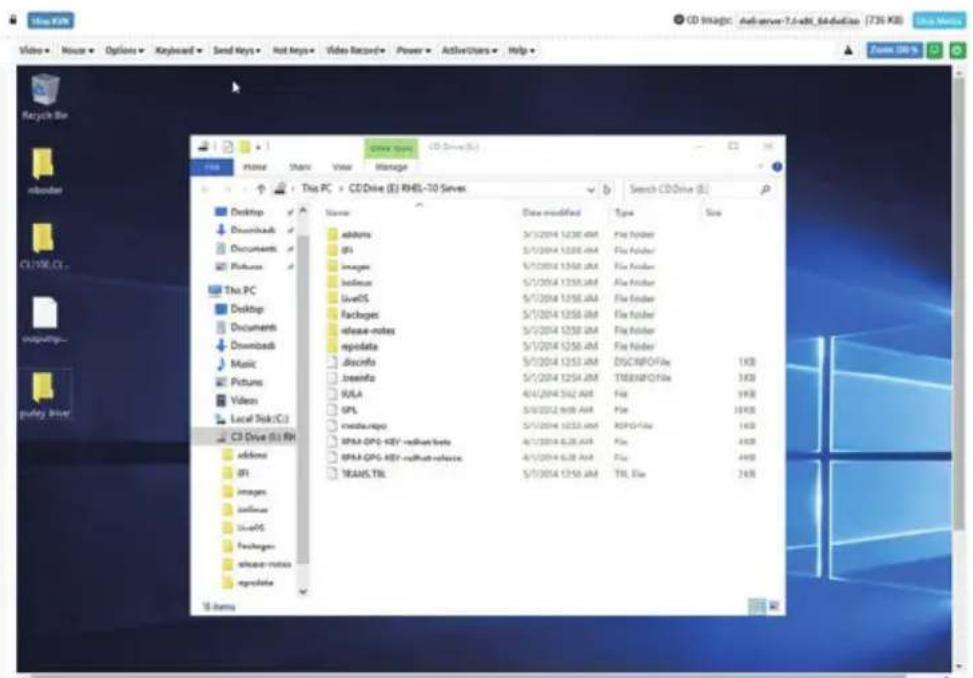Switch to details view icon in status bar
973x678 pixels.
click(x=757, y=606)
